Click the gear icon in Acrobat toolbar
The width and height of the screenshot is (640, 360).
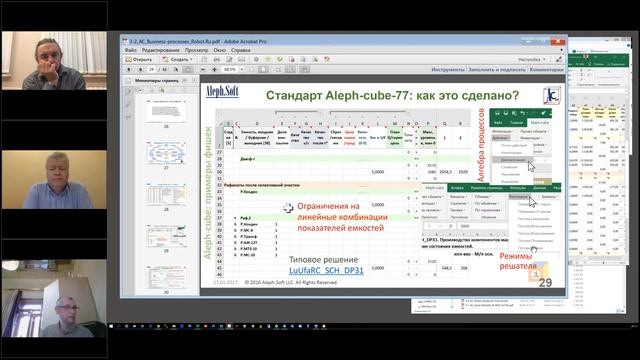click(256, 60)
